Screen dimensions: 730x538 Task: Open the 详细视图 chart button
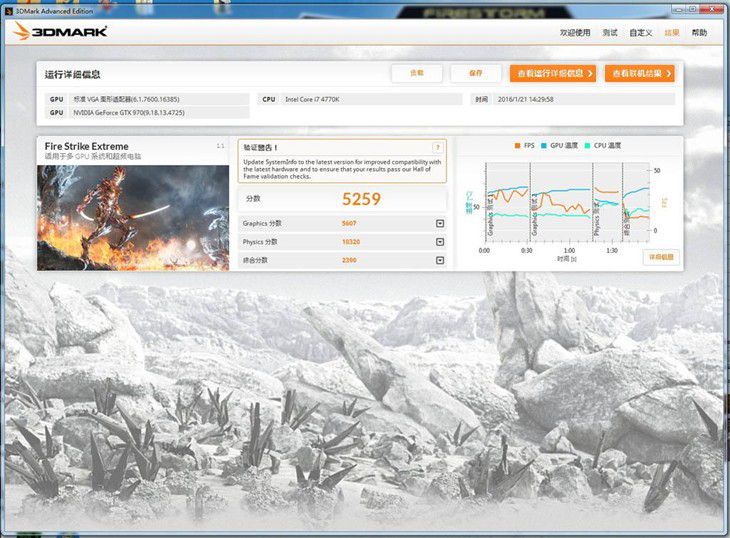661,257
